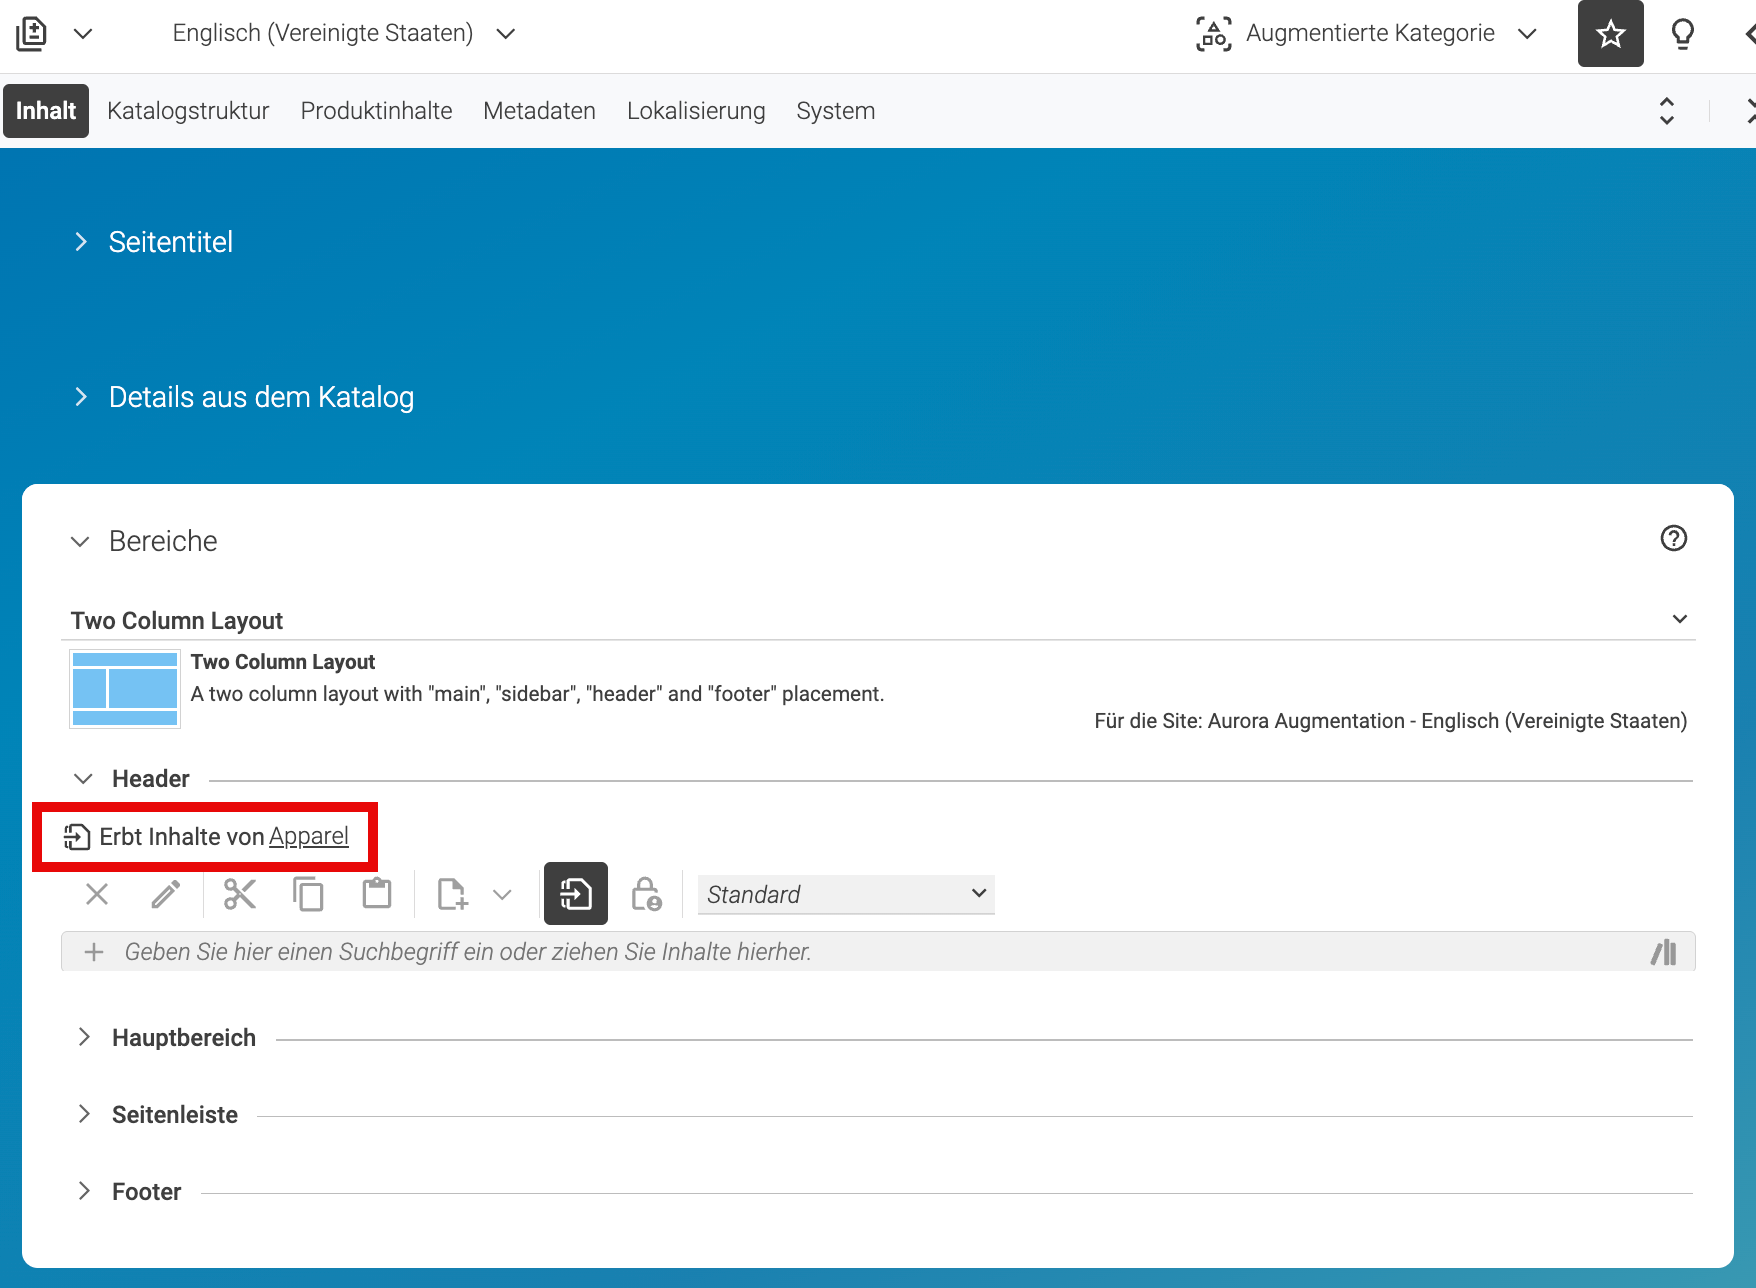The image size is (1756, 1288).
Task: Switch to the Metadaten tab
Action: (x=539, y=111)
